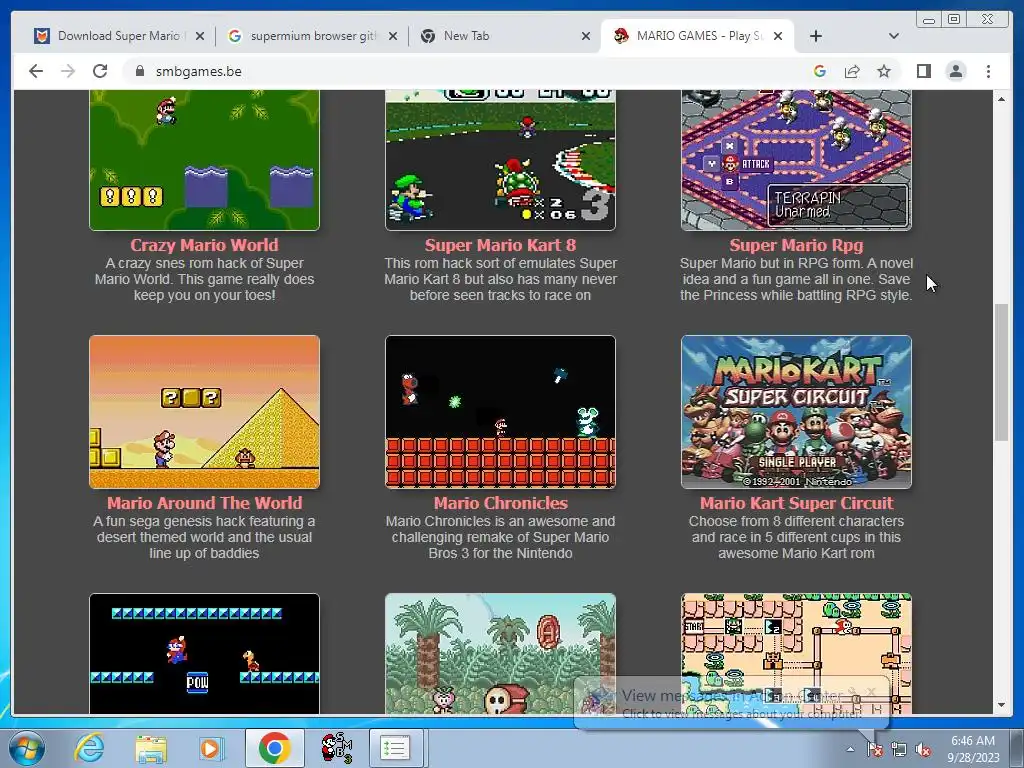Click the Action Center flag icon
This screenshot has width=1024, height=768.
[x=874, y=750]
